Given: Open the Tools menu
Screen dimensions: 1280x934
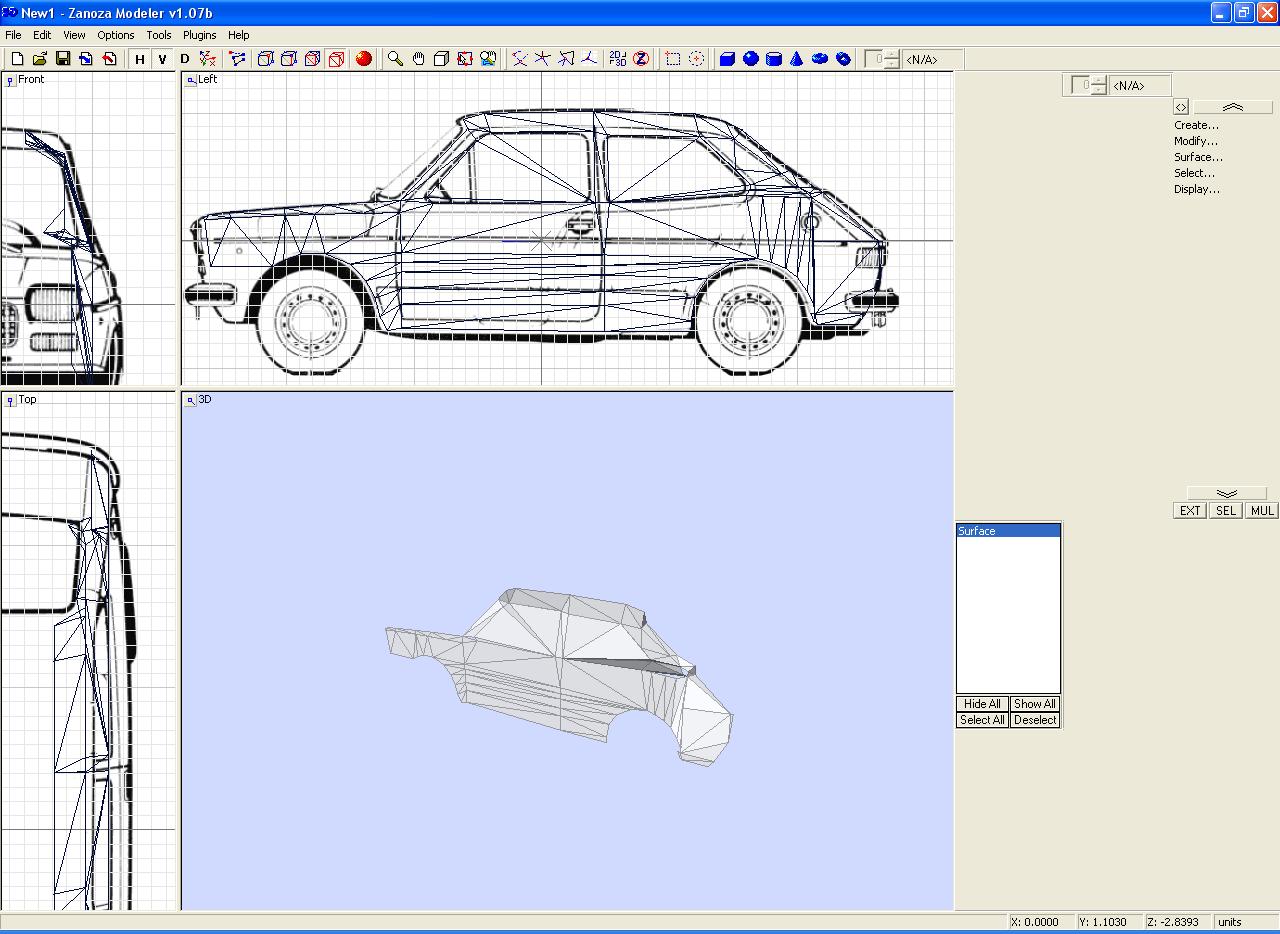Looking at the screenshot, I should pyautogui.click(x=159, y=35).
